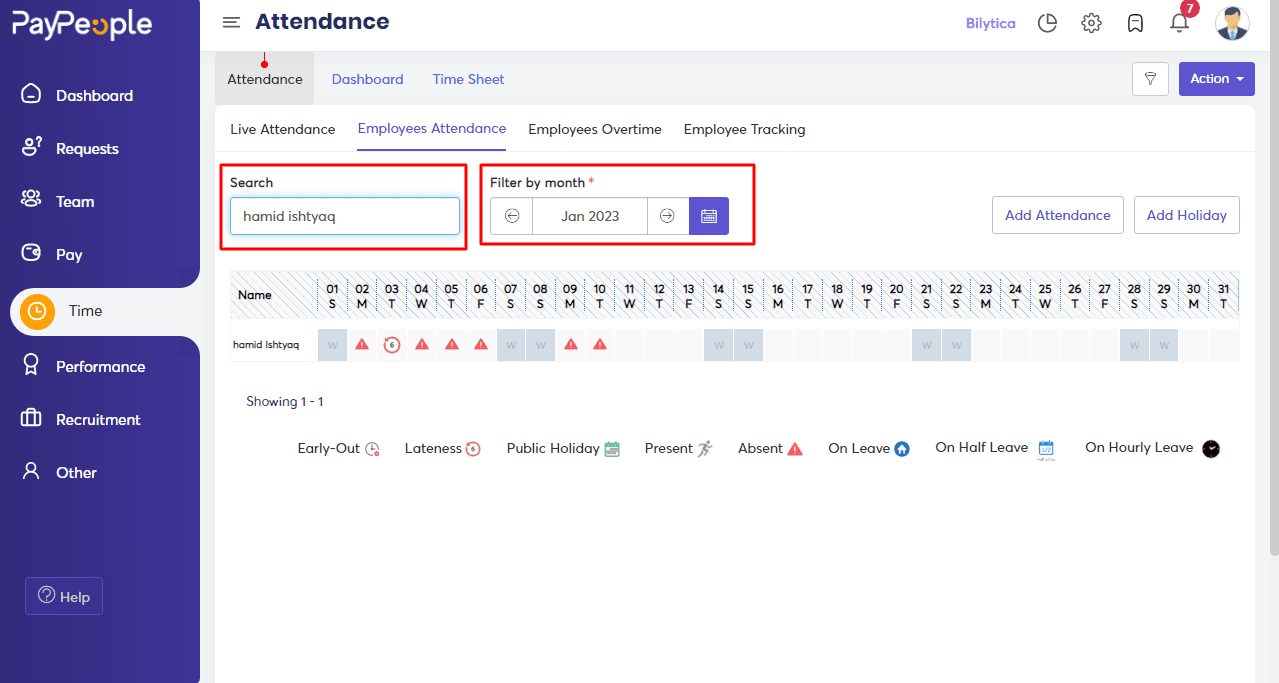Open your profile avatar menu

[x=1232, y=23]
